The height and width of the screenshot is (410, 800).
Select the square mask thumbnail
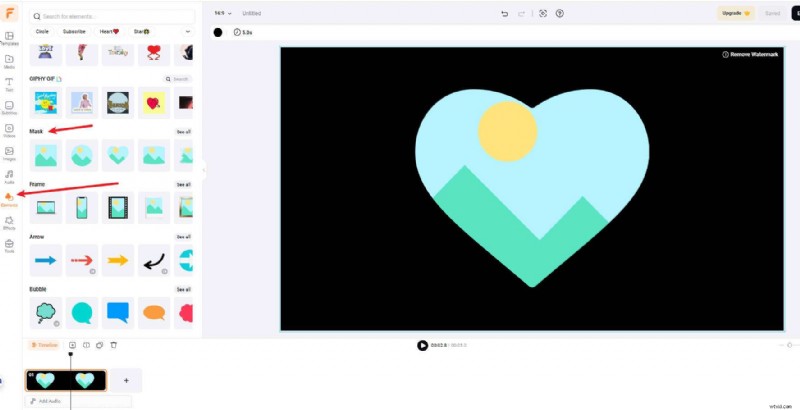click(x=46, y=156)
